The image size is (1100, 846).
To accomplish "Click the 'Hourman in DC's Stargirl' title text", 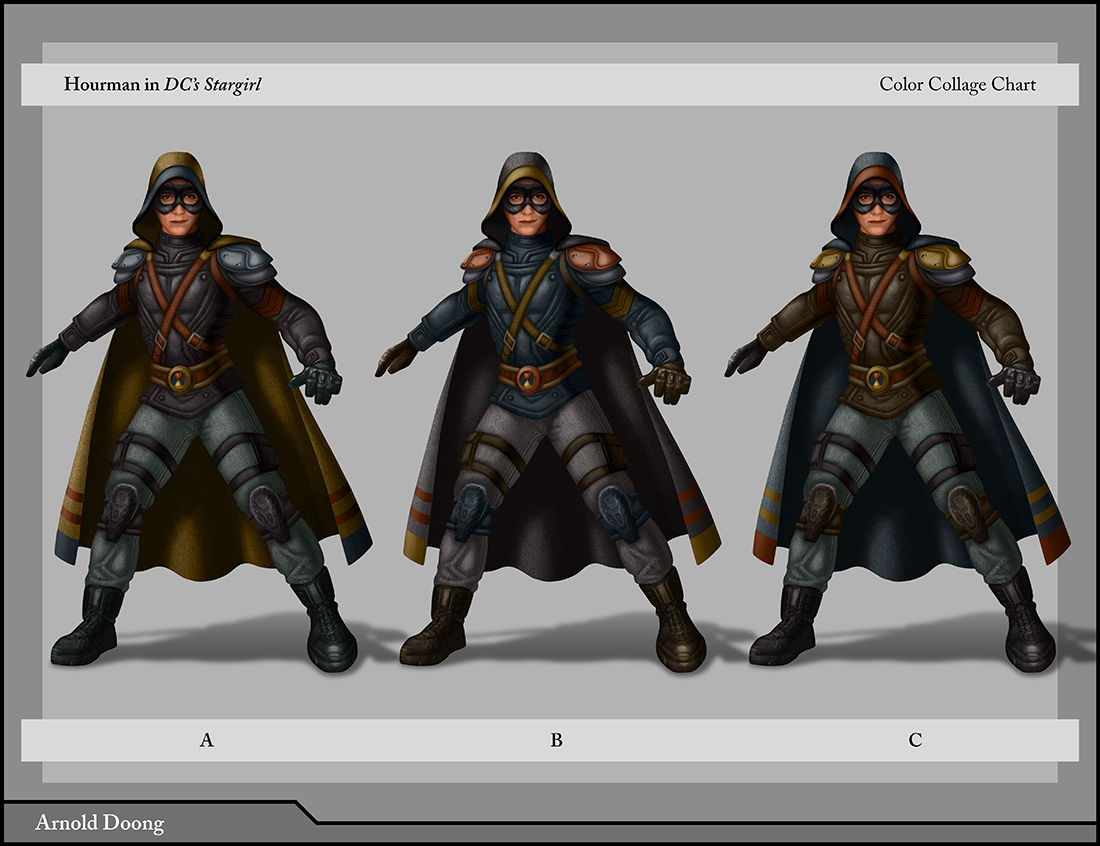I will [x=163, y=84].
